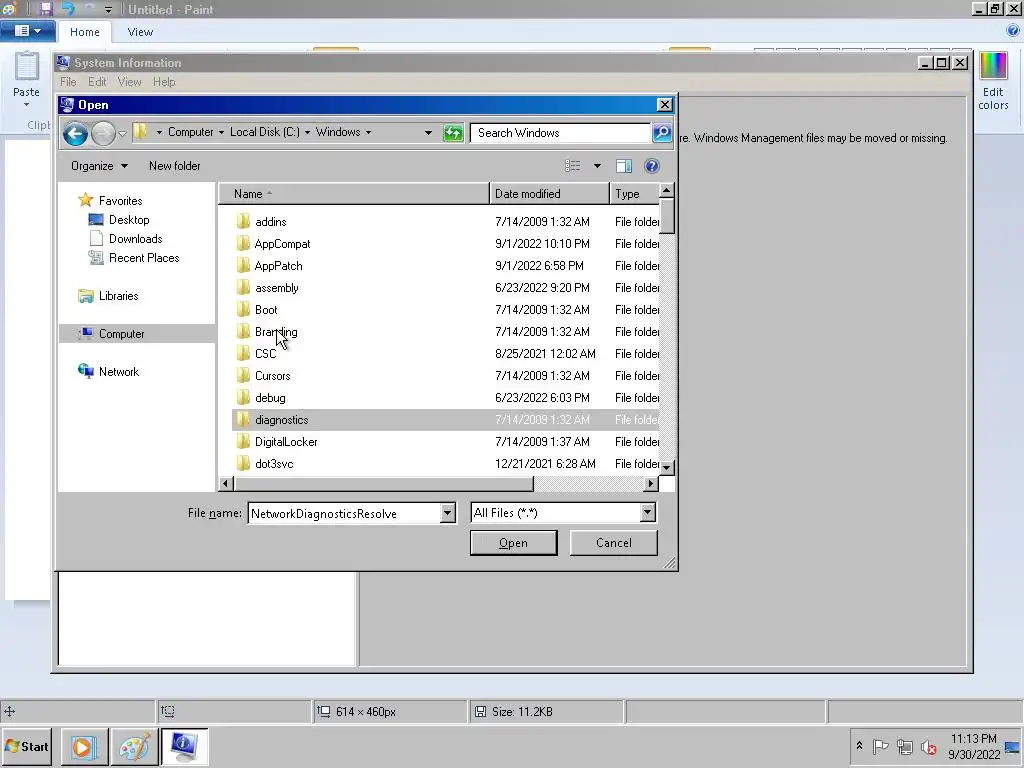This screenshot has height=768, width=1024.
Task: Click the change view icon in the dialog toolbar
Action: 573,166
